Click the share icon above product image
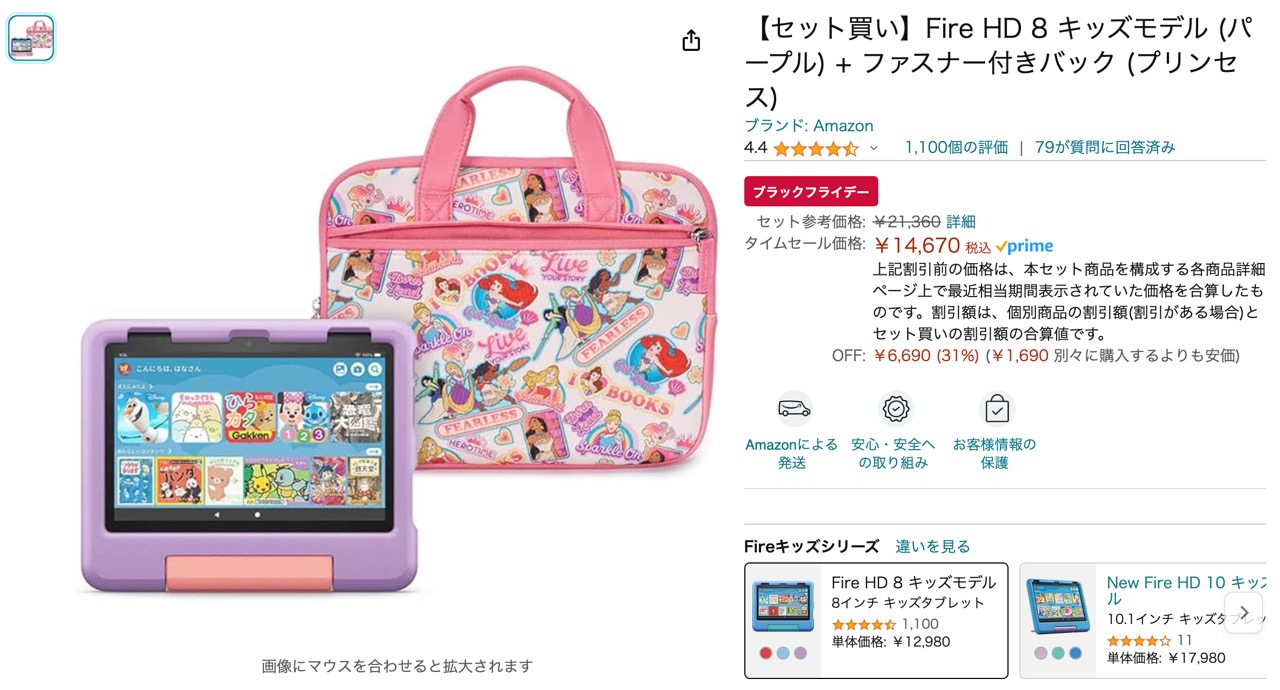1280x690 pixels. click(x=691, y=40)
